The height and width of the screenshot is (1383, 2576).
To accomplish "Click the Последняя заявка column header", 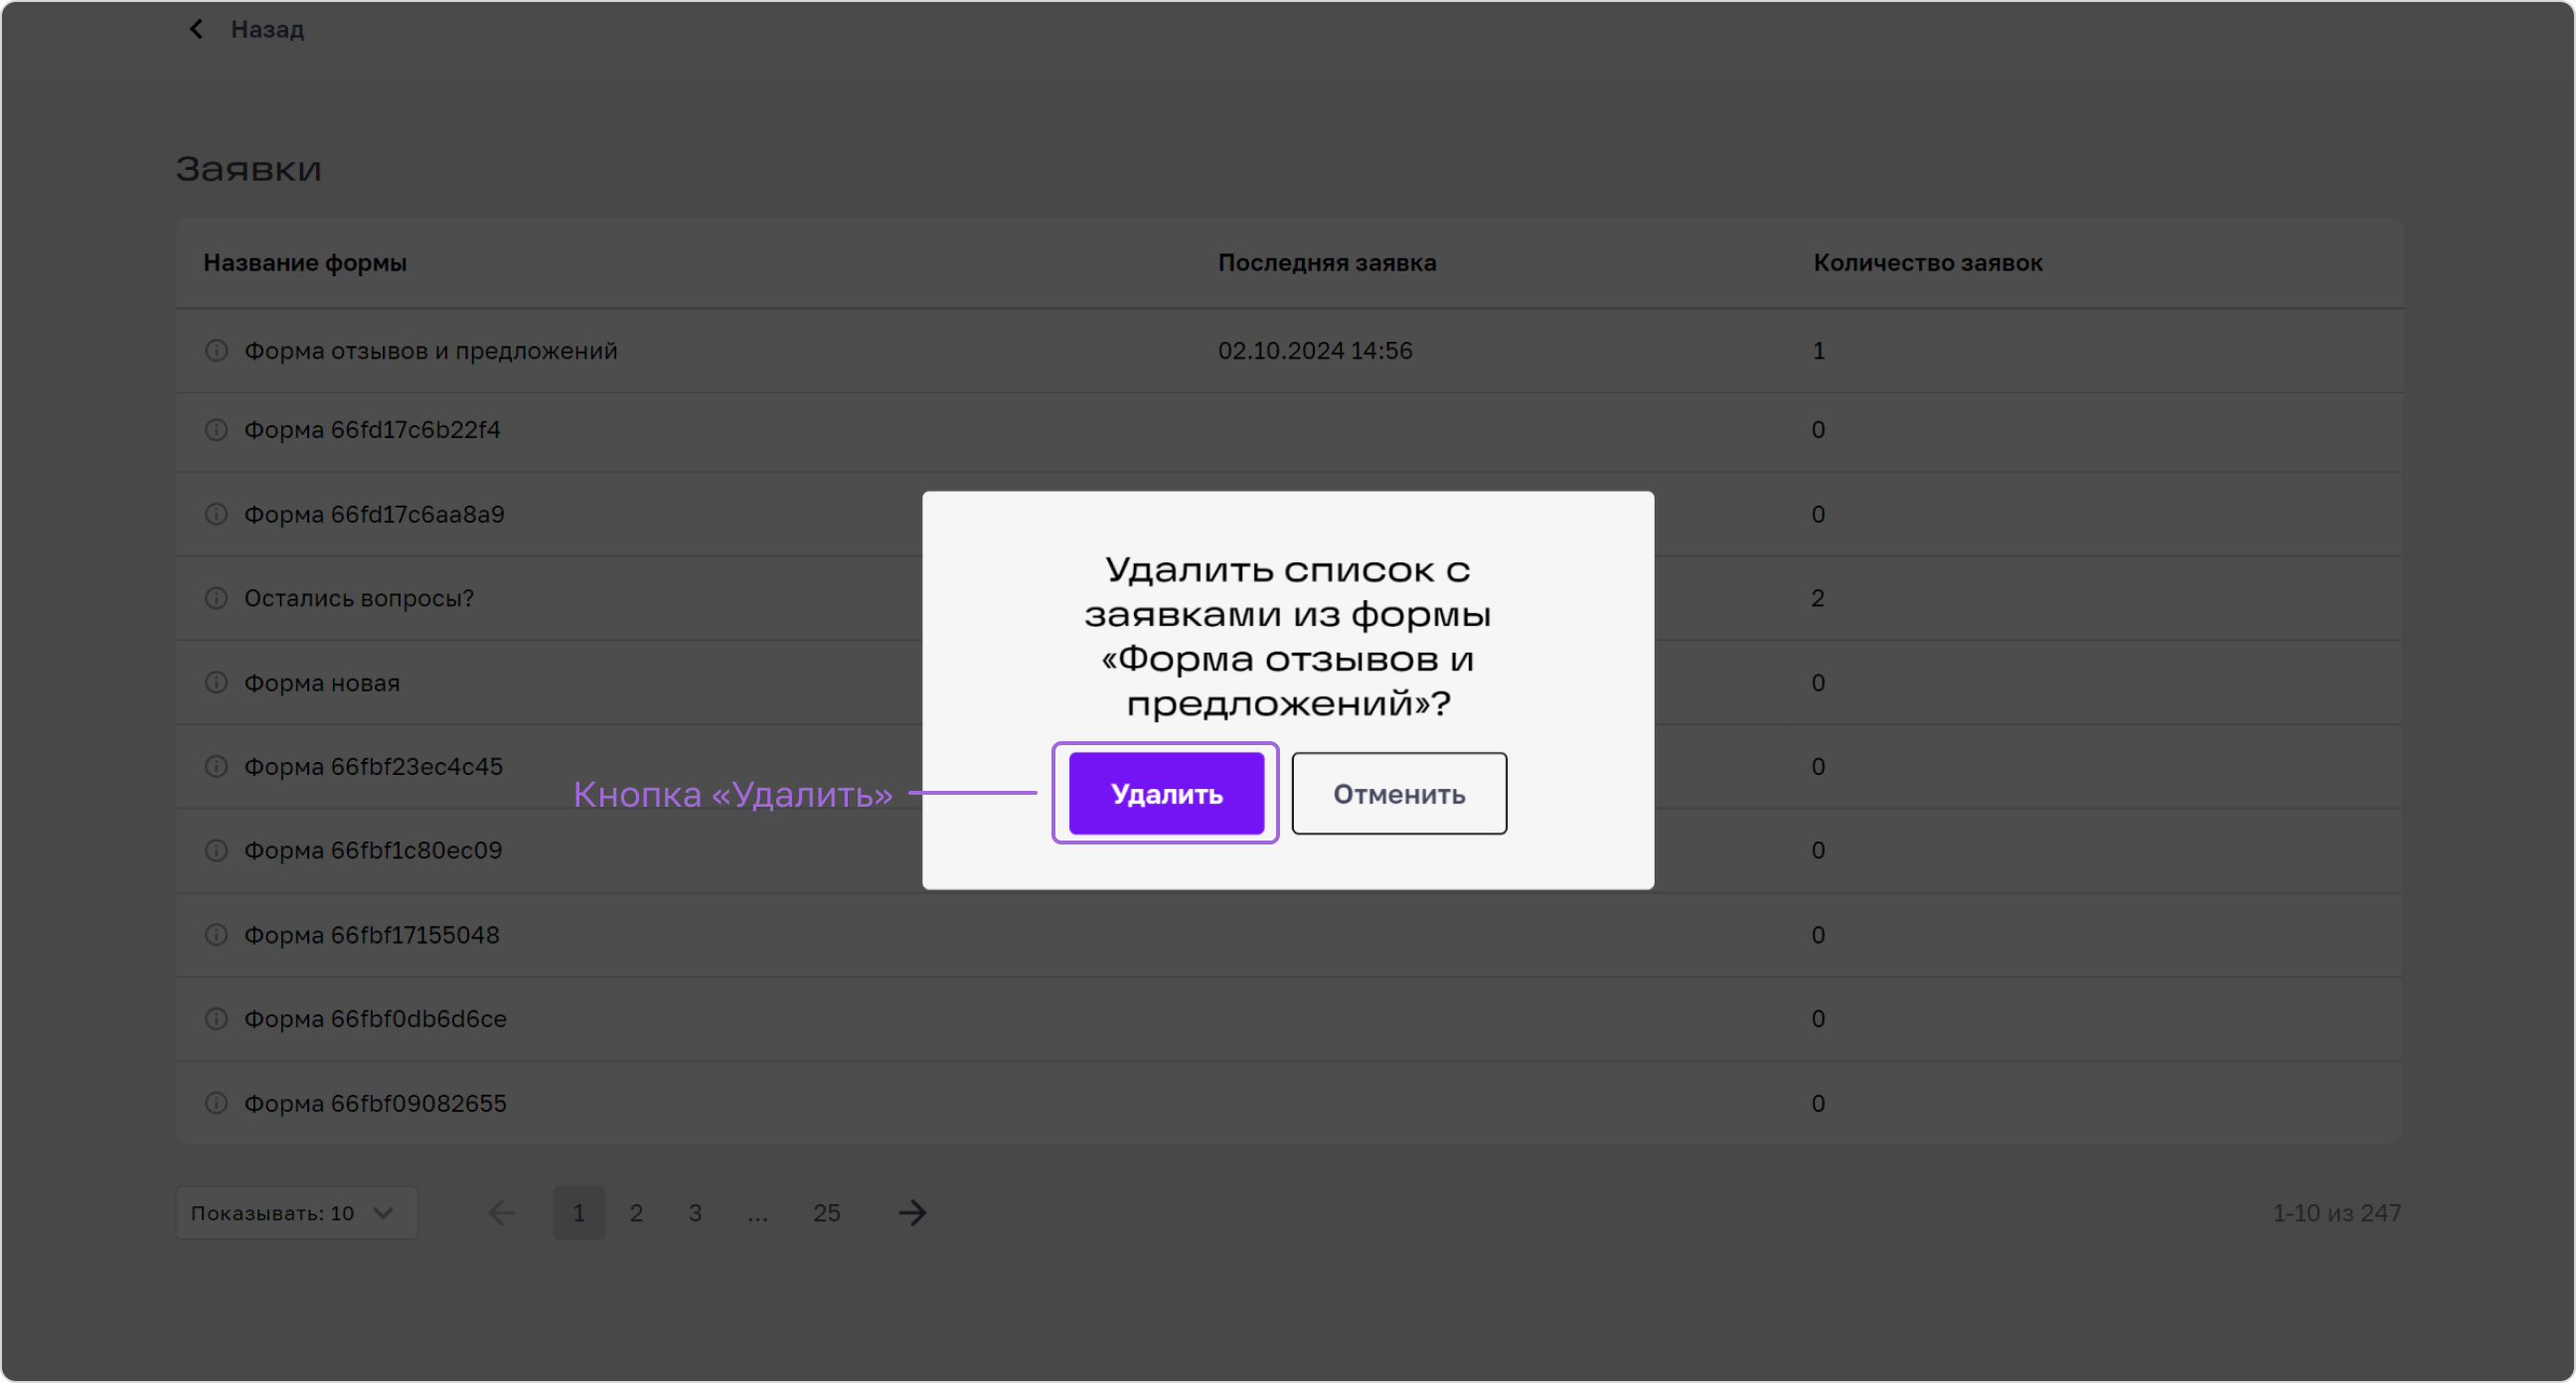I will tap(1327, 263).
